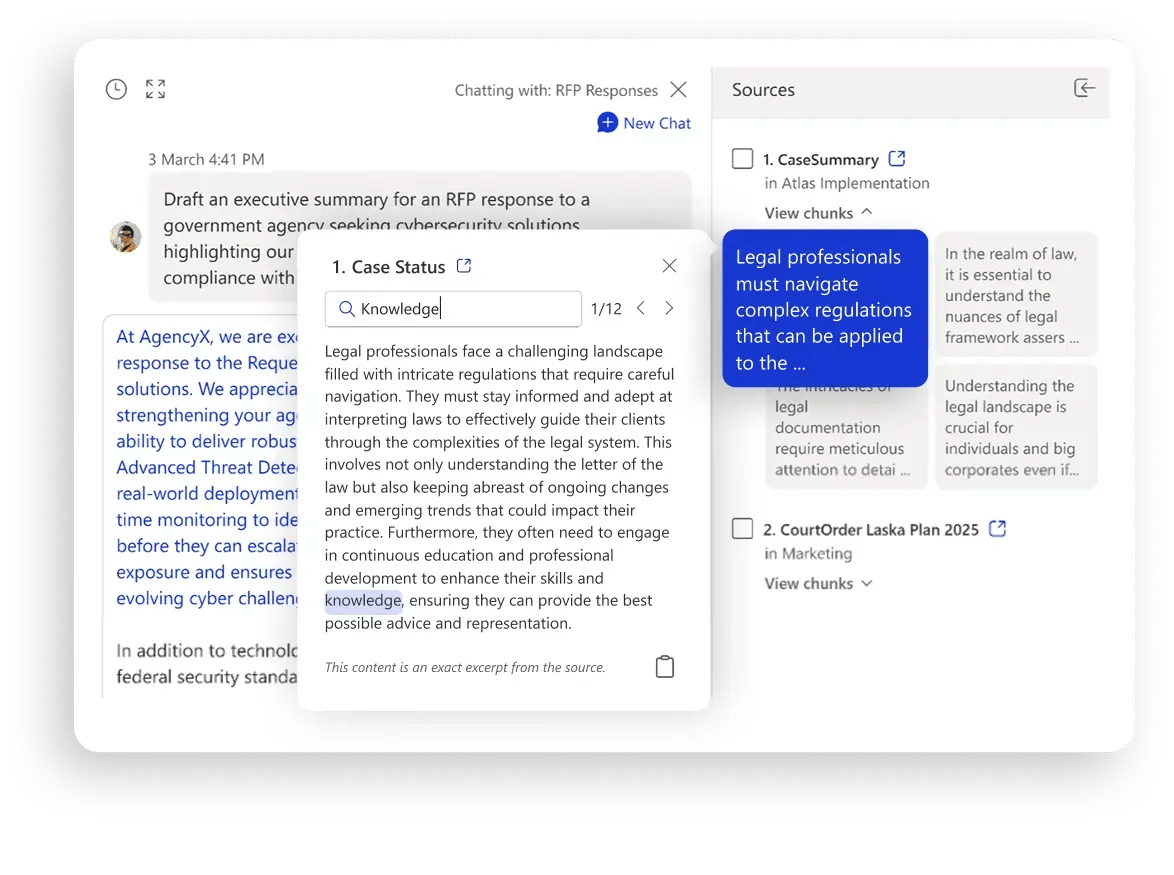Image resolution: width=1174 pixels, height=875 pixels.
Task: Close the RFP Responses chat
Action: click(678, 90)
